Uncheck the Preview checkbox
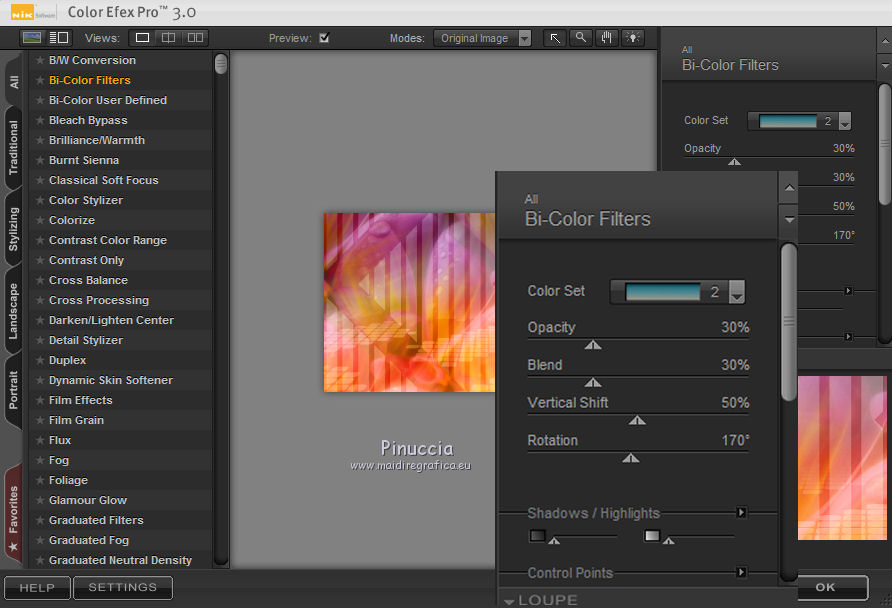Image resolution: width=892 pixels, height=608 pixels. 324,38
